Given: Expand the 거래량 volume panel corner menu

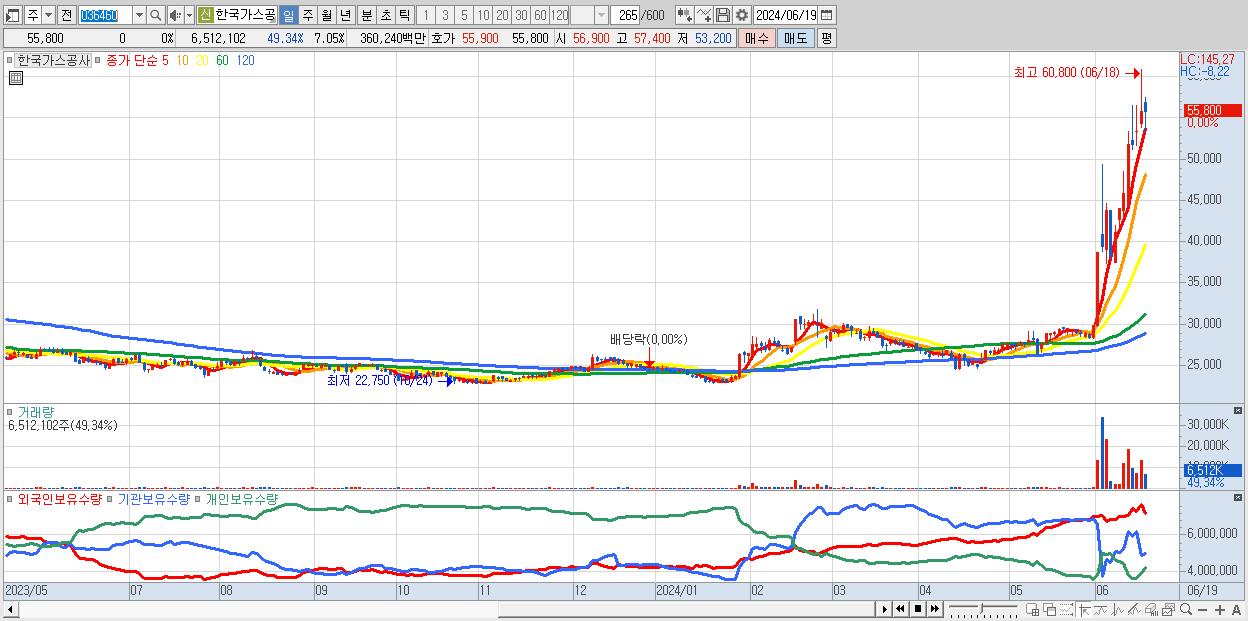Looking at the screenshot, I should (10, 411).
